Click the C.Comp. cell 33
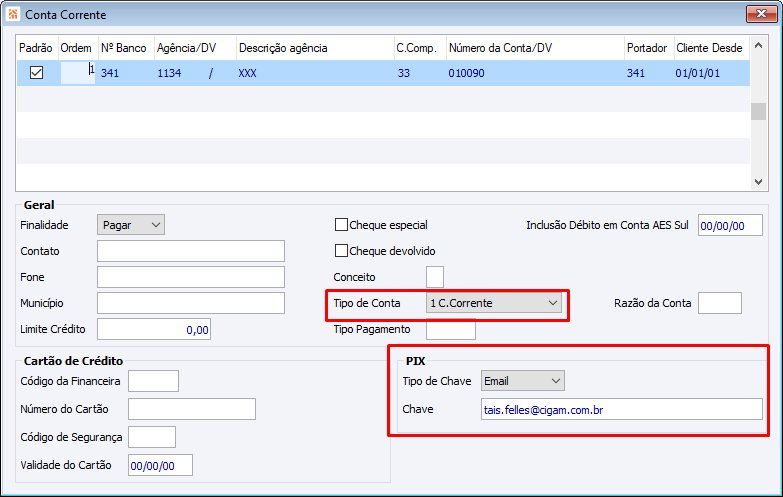783x497 pixels. [x=403, y=73]
